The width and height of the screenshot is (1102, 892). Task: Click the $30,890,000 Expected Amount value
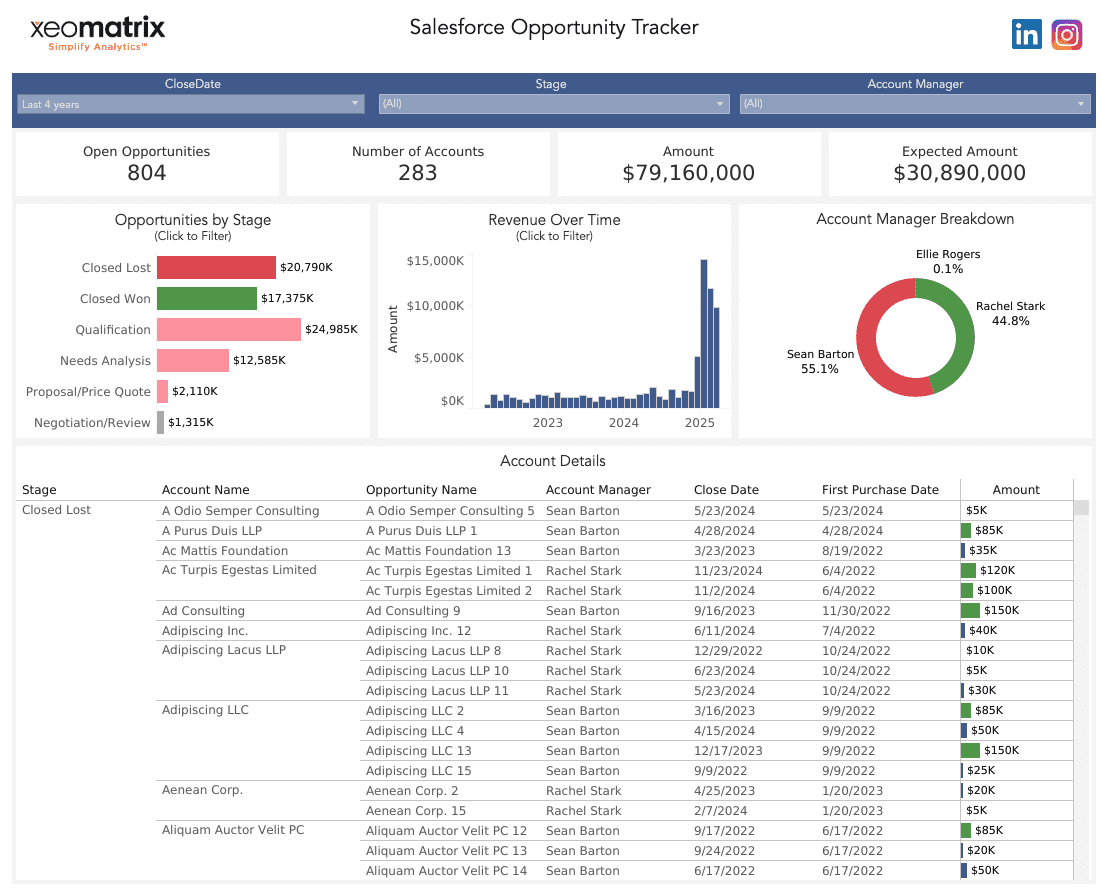[959, 173]
